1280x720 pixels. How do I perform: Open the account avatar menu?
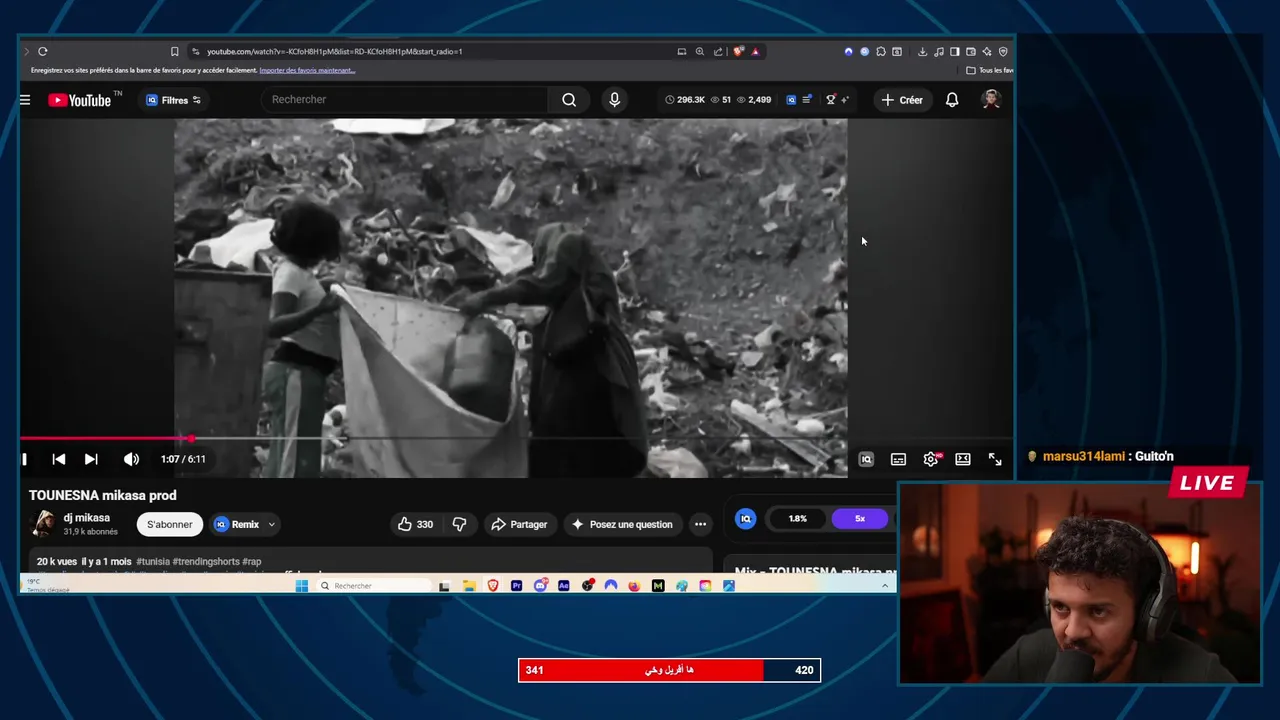point(991,99)
